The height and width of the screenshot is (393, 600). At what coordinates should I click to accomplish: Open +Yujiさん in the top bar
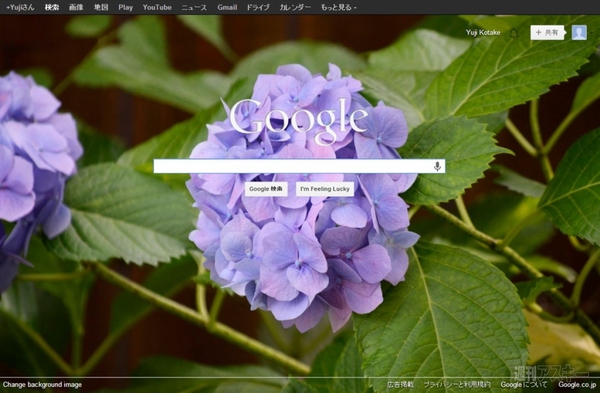(x=20, y=7)
